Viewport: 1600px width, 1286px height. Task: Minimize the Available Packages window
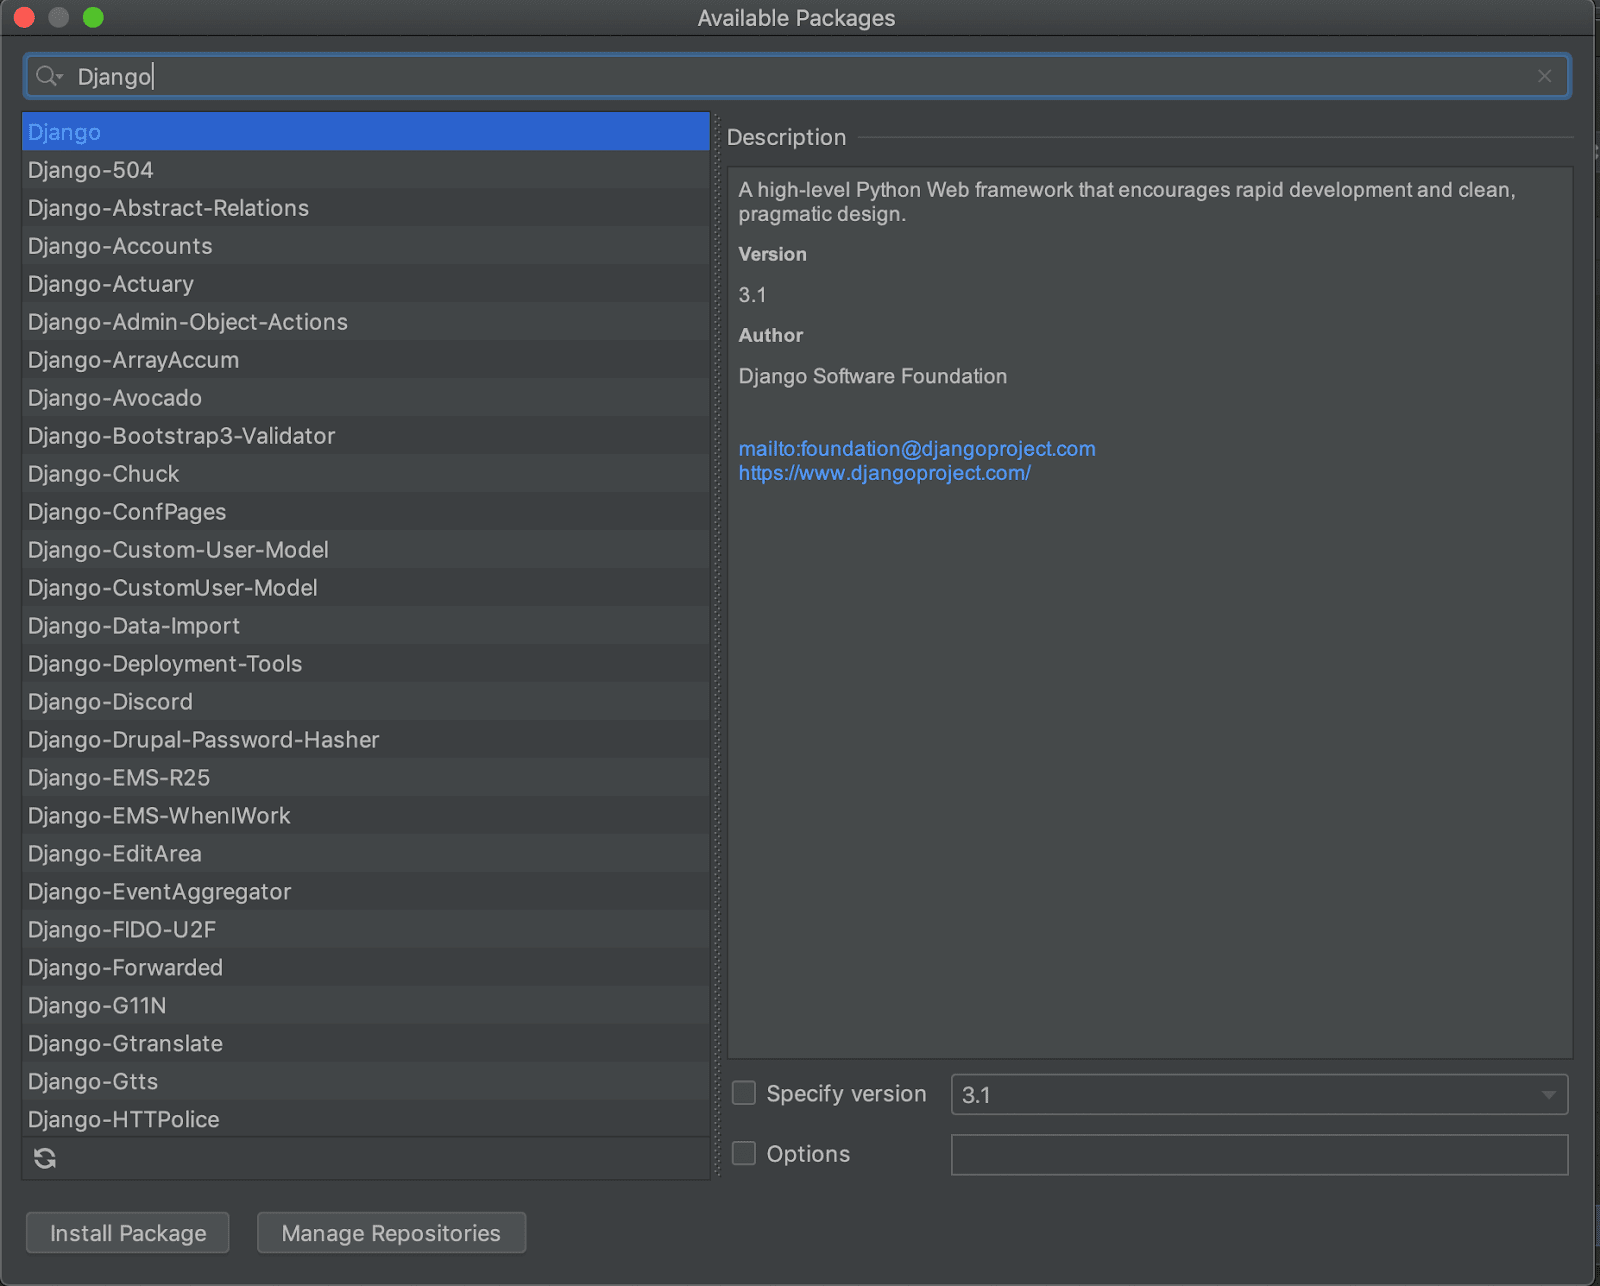coord(59,17)
